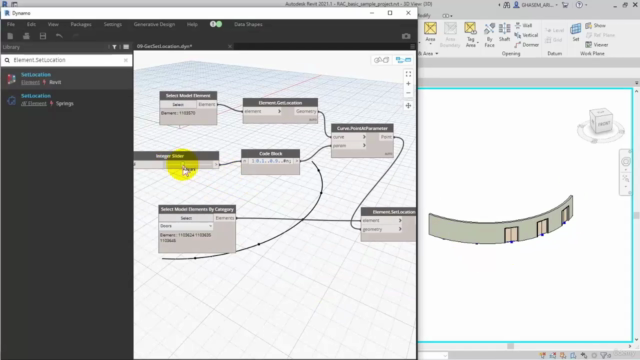Select SetLocation Element Revit search result

click(x=67, y=78)
